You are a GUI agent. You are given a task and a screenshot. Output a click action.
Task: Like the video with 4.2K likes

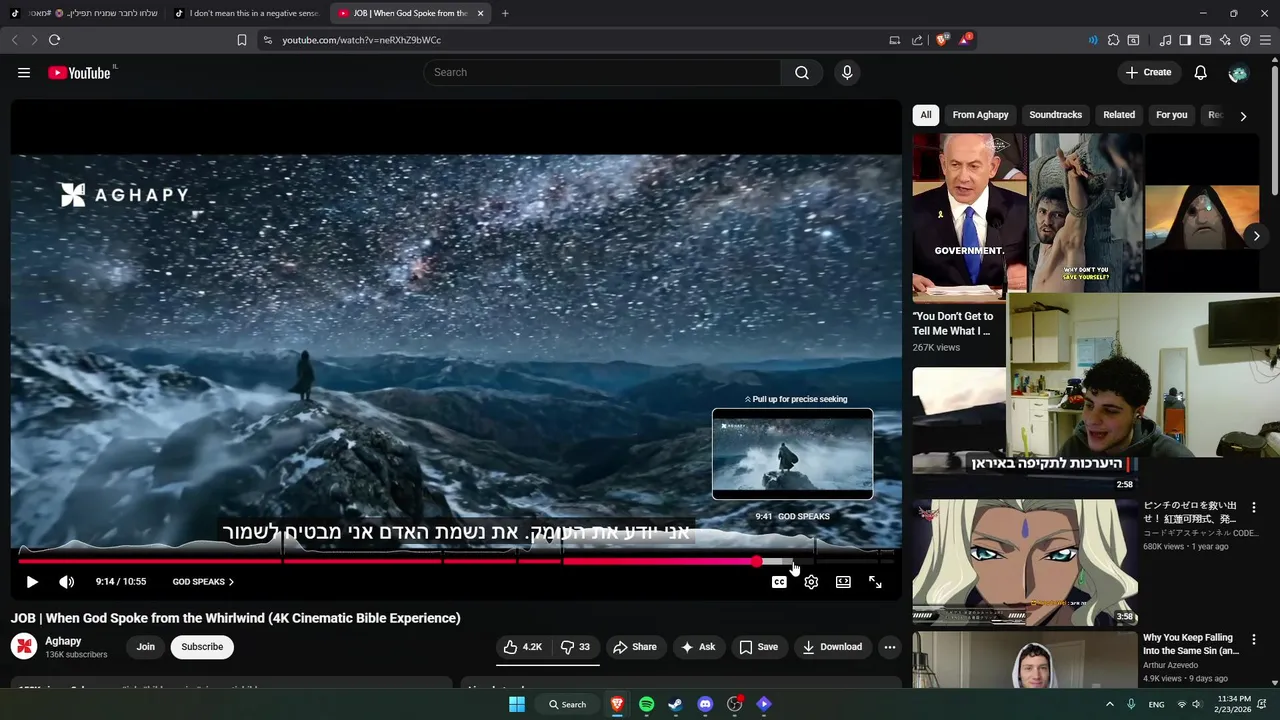[x=523, y=647]
